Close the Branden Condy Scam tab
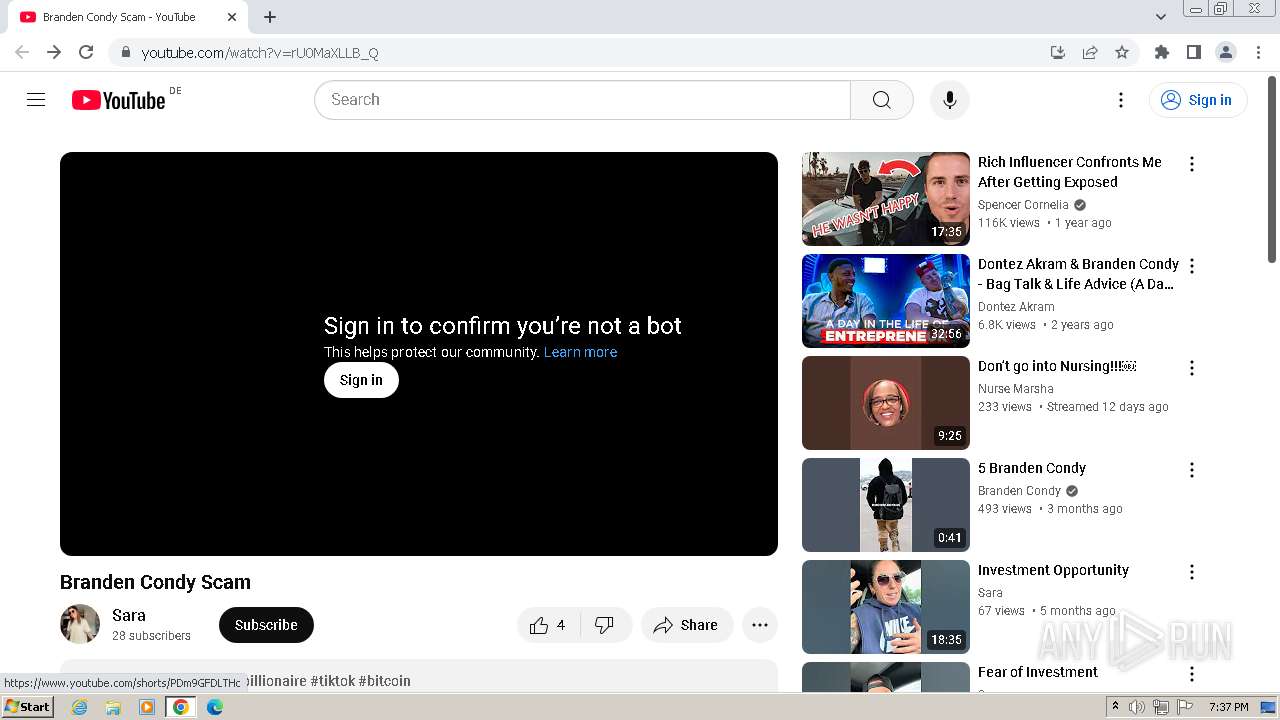The image size is (1280, 720). point(231,17)
